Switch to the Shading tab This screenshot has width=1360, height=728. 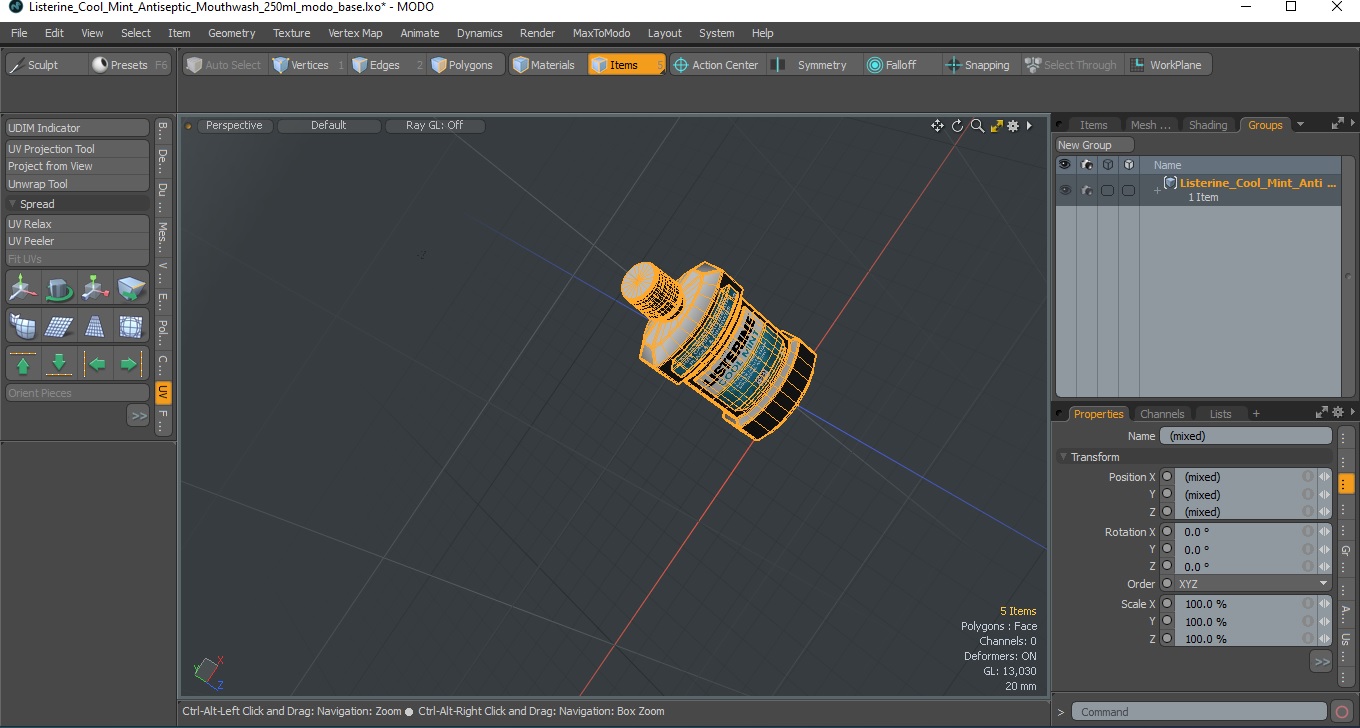tap(1207, 125)
